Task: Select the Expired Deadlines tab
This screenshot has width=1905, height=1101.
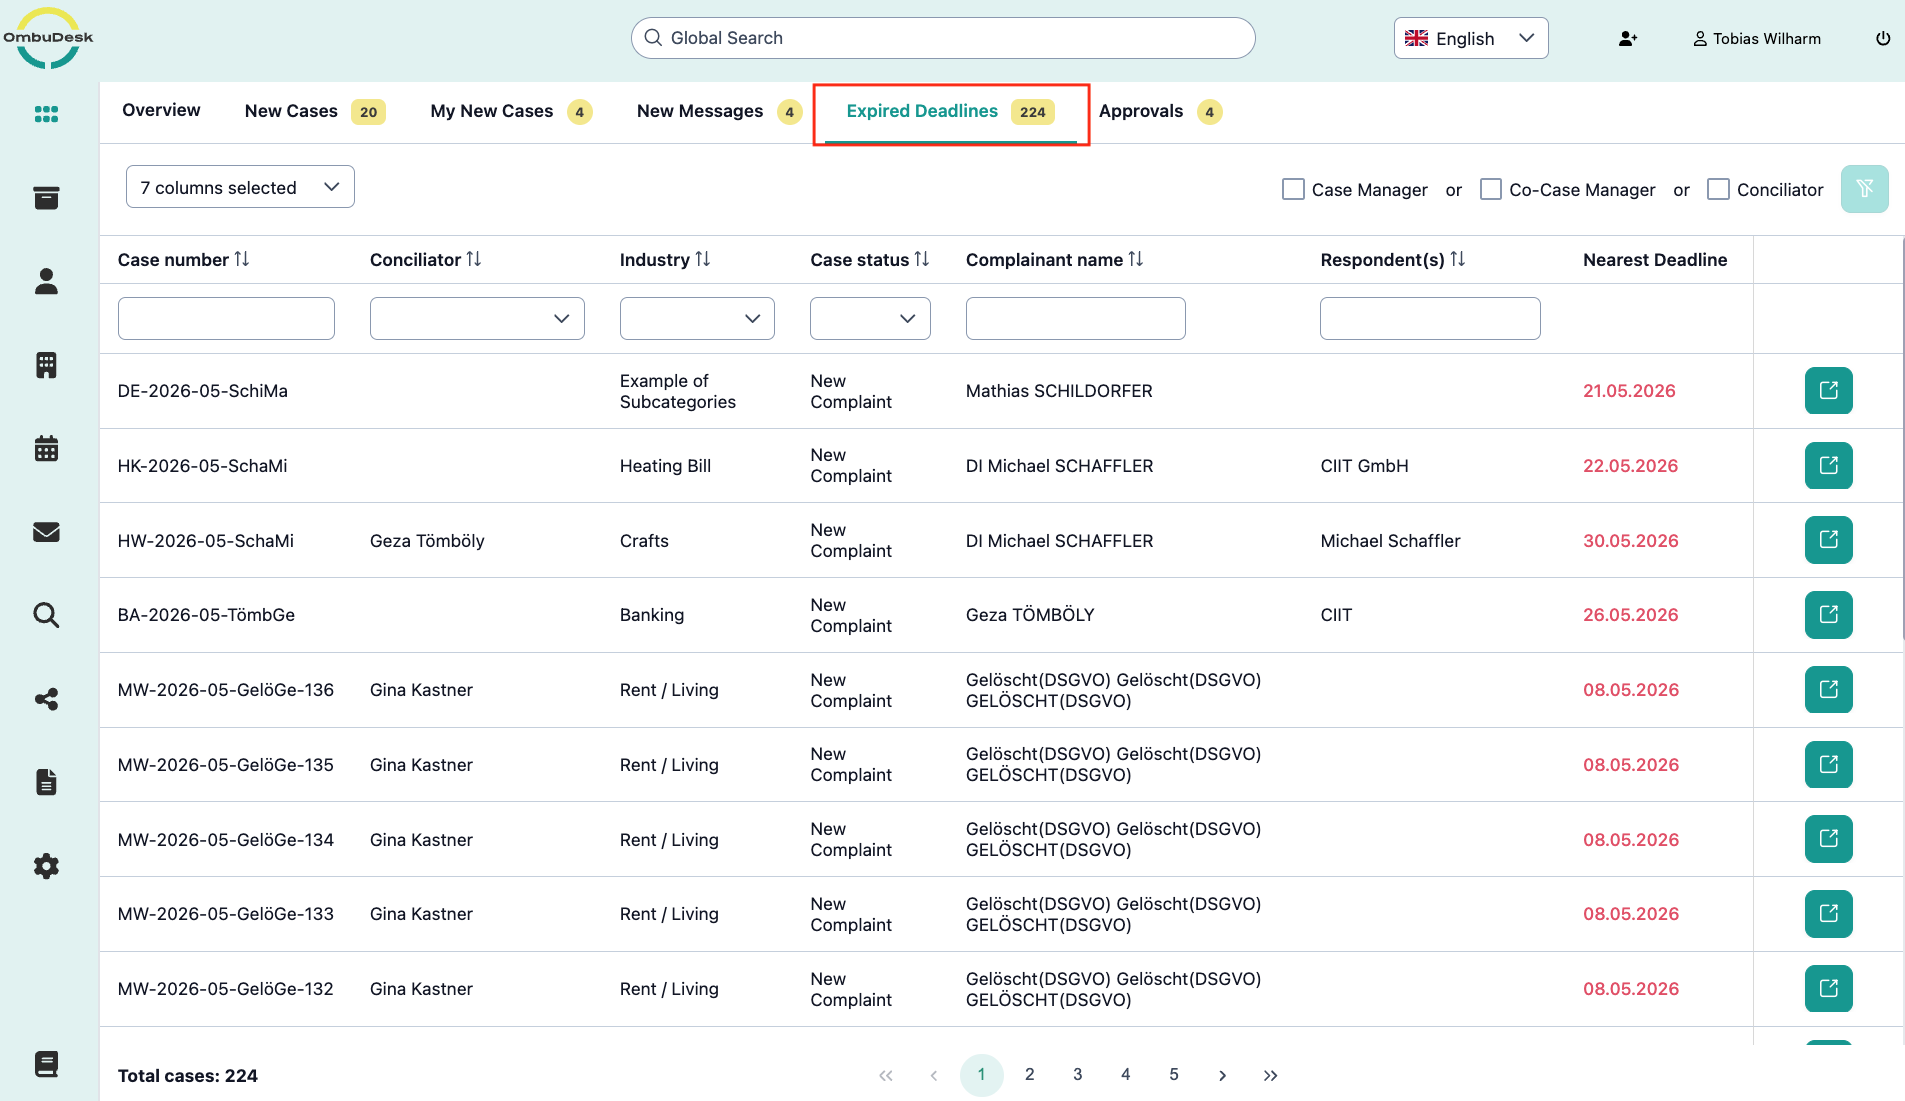Action: click(950, 111)
